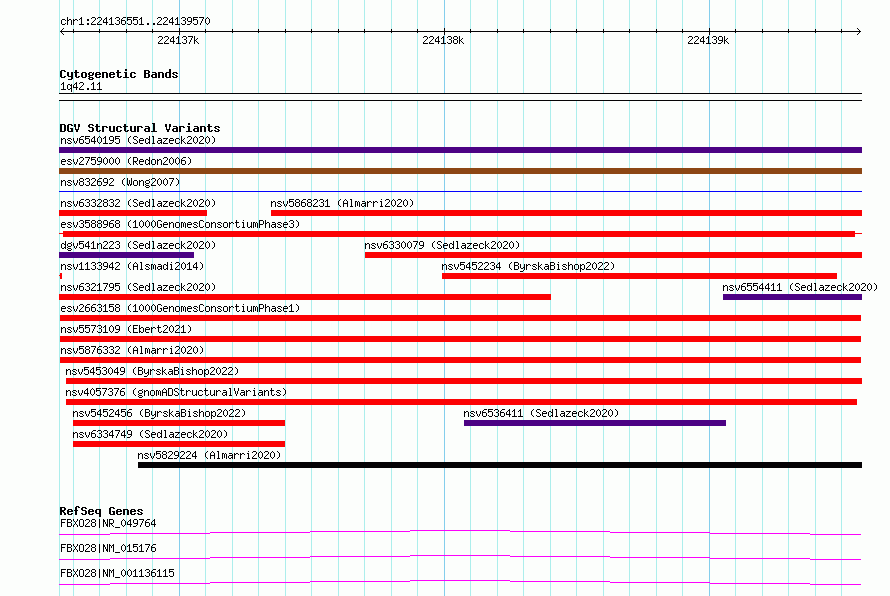Click the 224137k ruler tick label
The height and width of the screenshot is (596, 890).
178,40
